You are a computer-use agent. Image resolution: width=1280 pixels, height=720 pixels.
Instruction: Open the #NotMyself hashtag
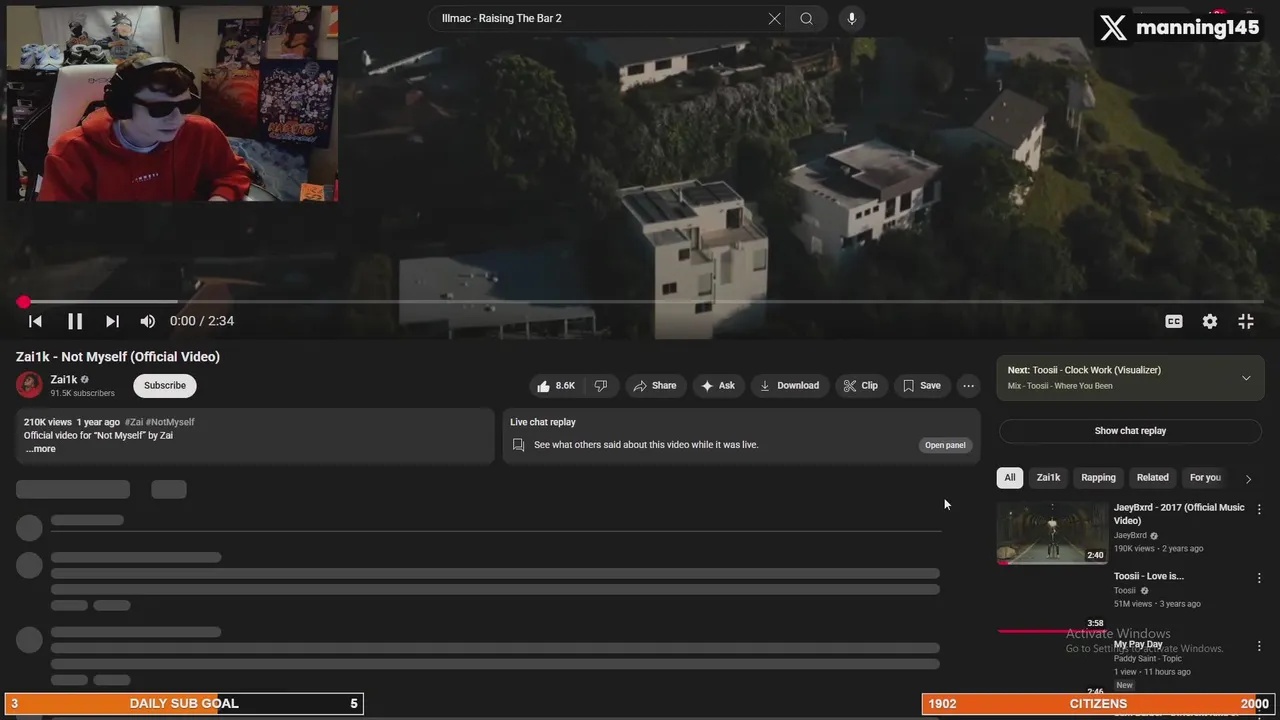(x=170, y=422)
